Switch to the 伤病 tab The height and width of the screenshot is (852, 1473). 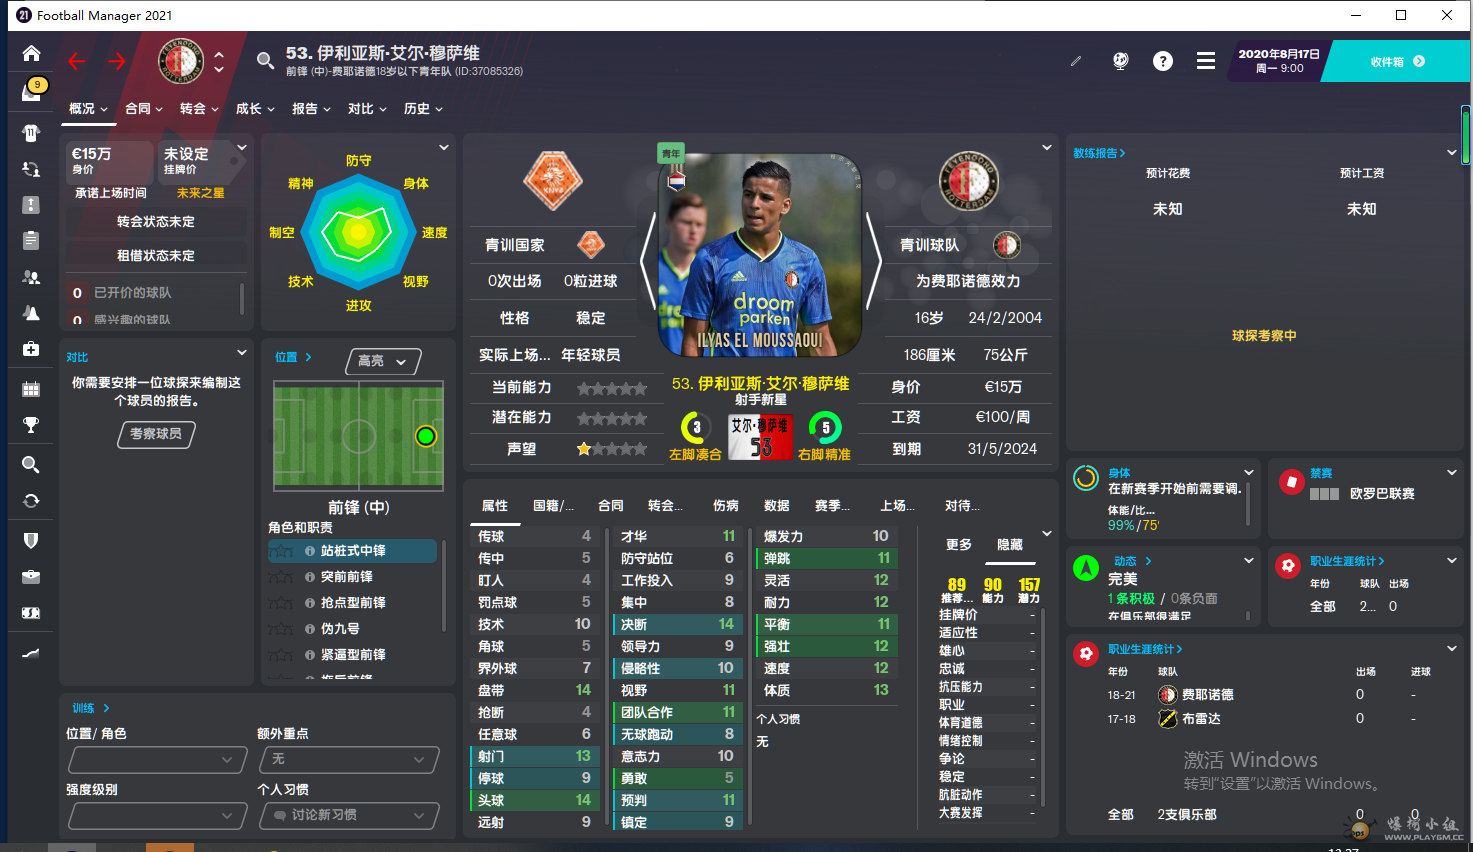click(x=726, y=506)
